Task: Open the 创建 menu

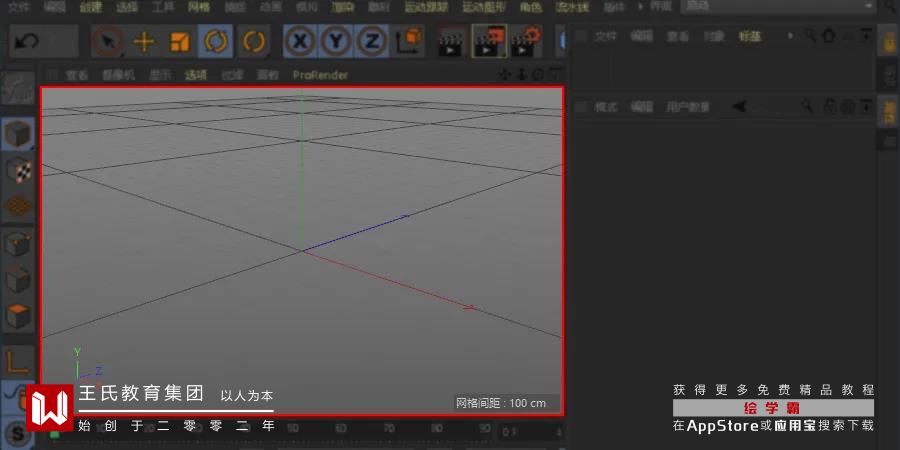Action: click(x=91, y=7)
